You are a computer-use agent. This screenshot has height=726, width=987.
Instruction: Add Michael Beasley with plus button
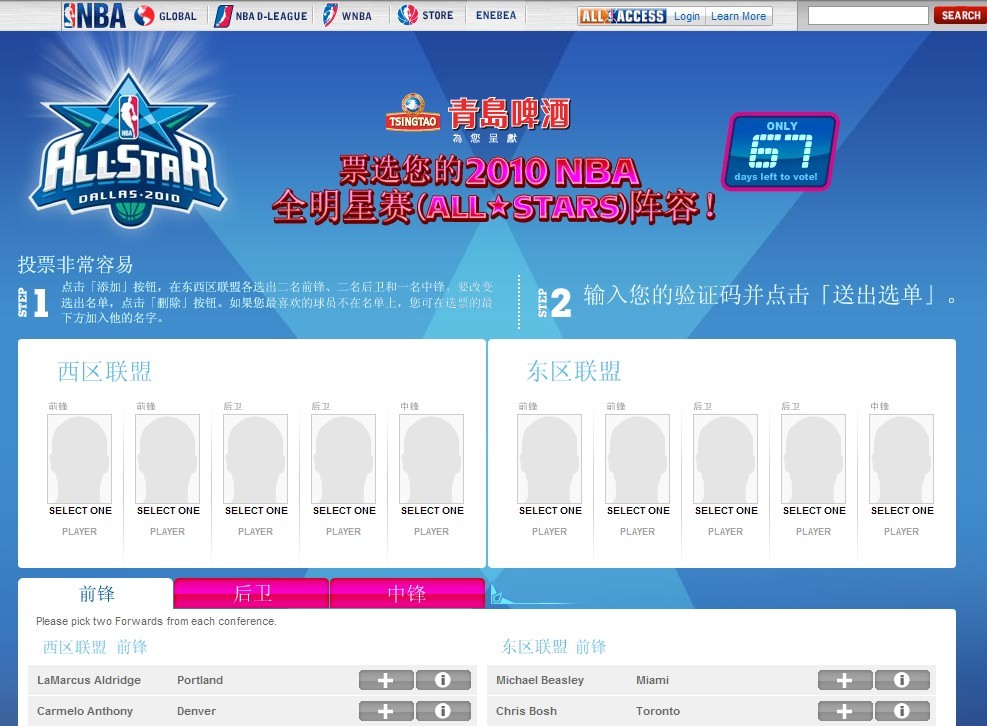845,680
